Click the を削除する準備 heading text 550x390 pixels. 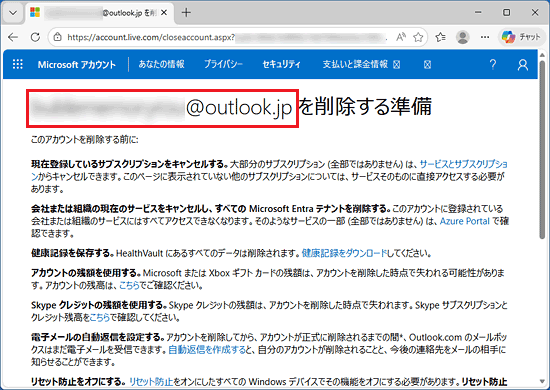(365, 106)
